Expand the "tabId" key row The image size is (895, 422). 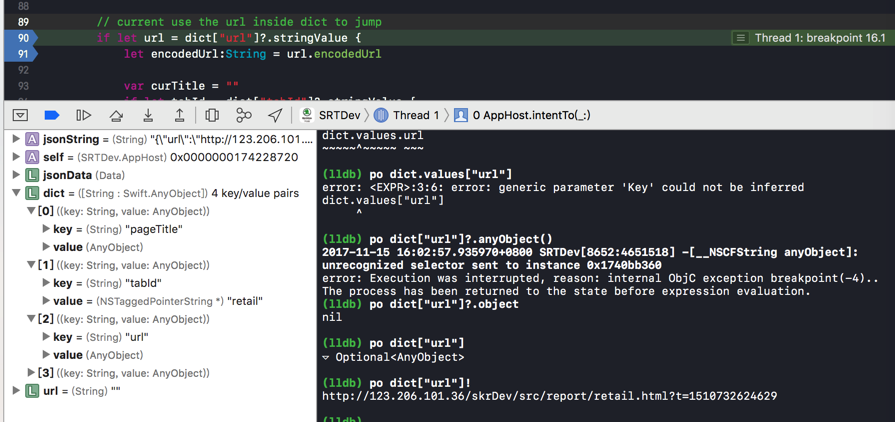[46, 283]
